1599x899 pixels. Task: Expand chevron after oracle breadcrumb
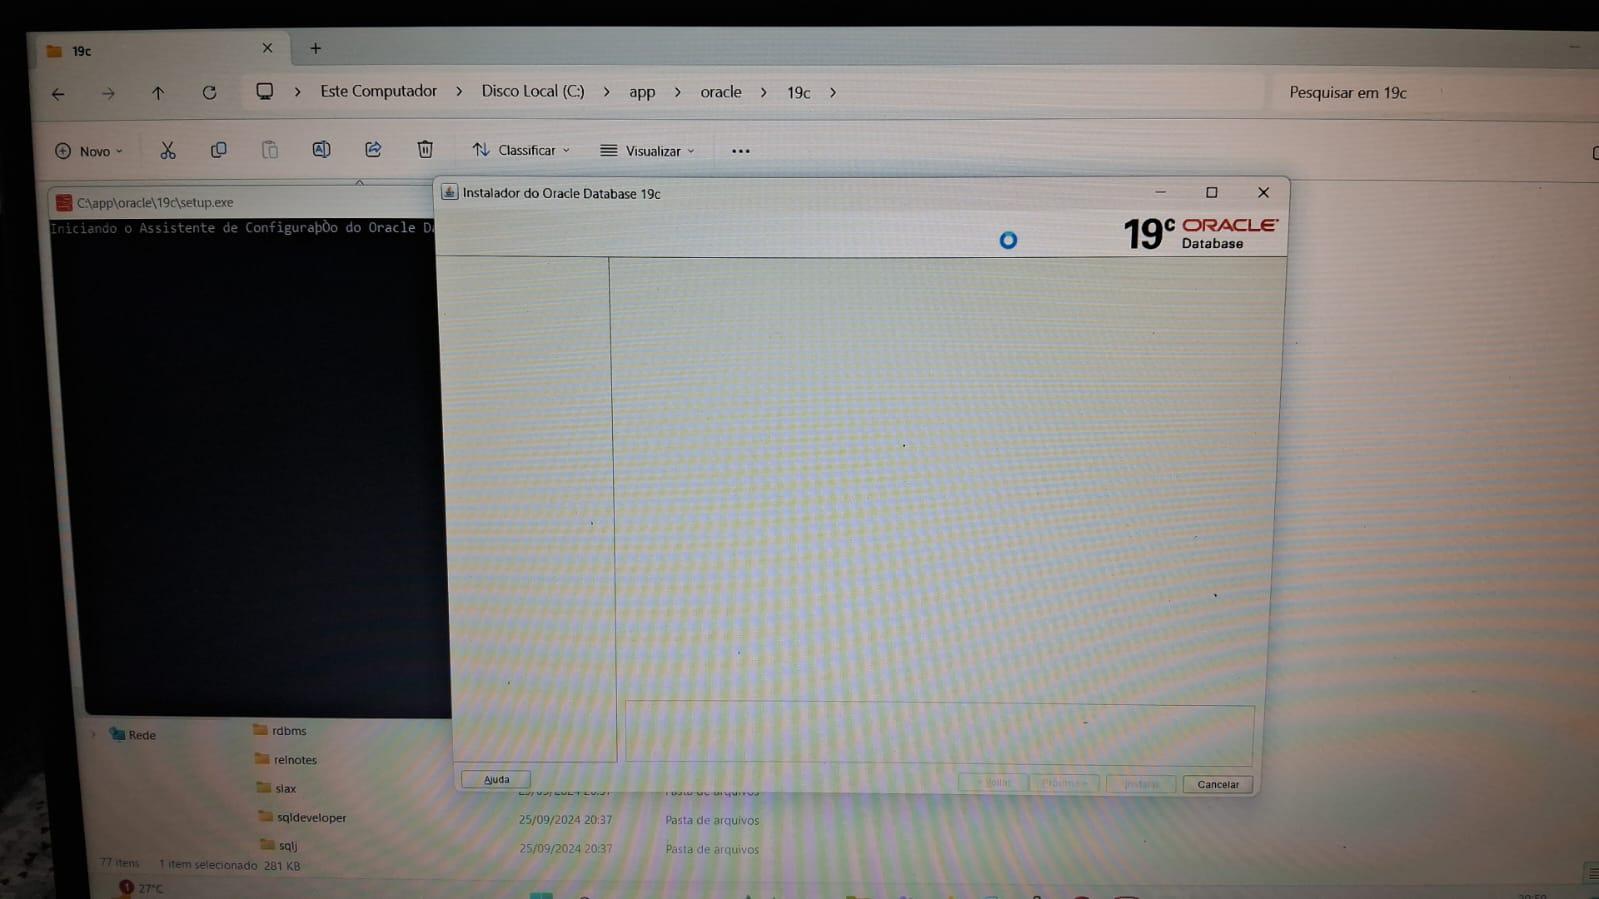coord(763,92)
